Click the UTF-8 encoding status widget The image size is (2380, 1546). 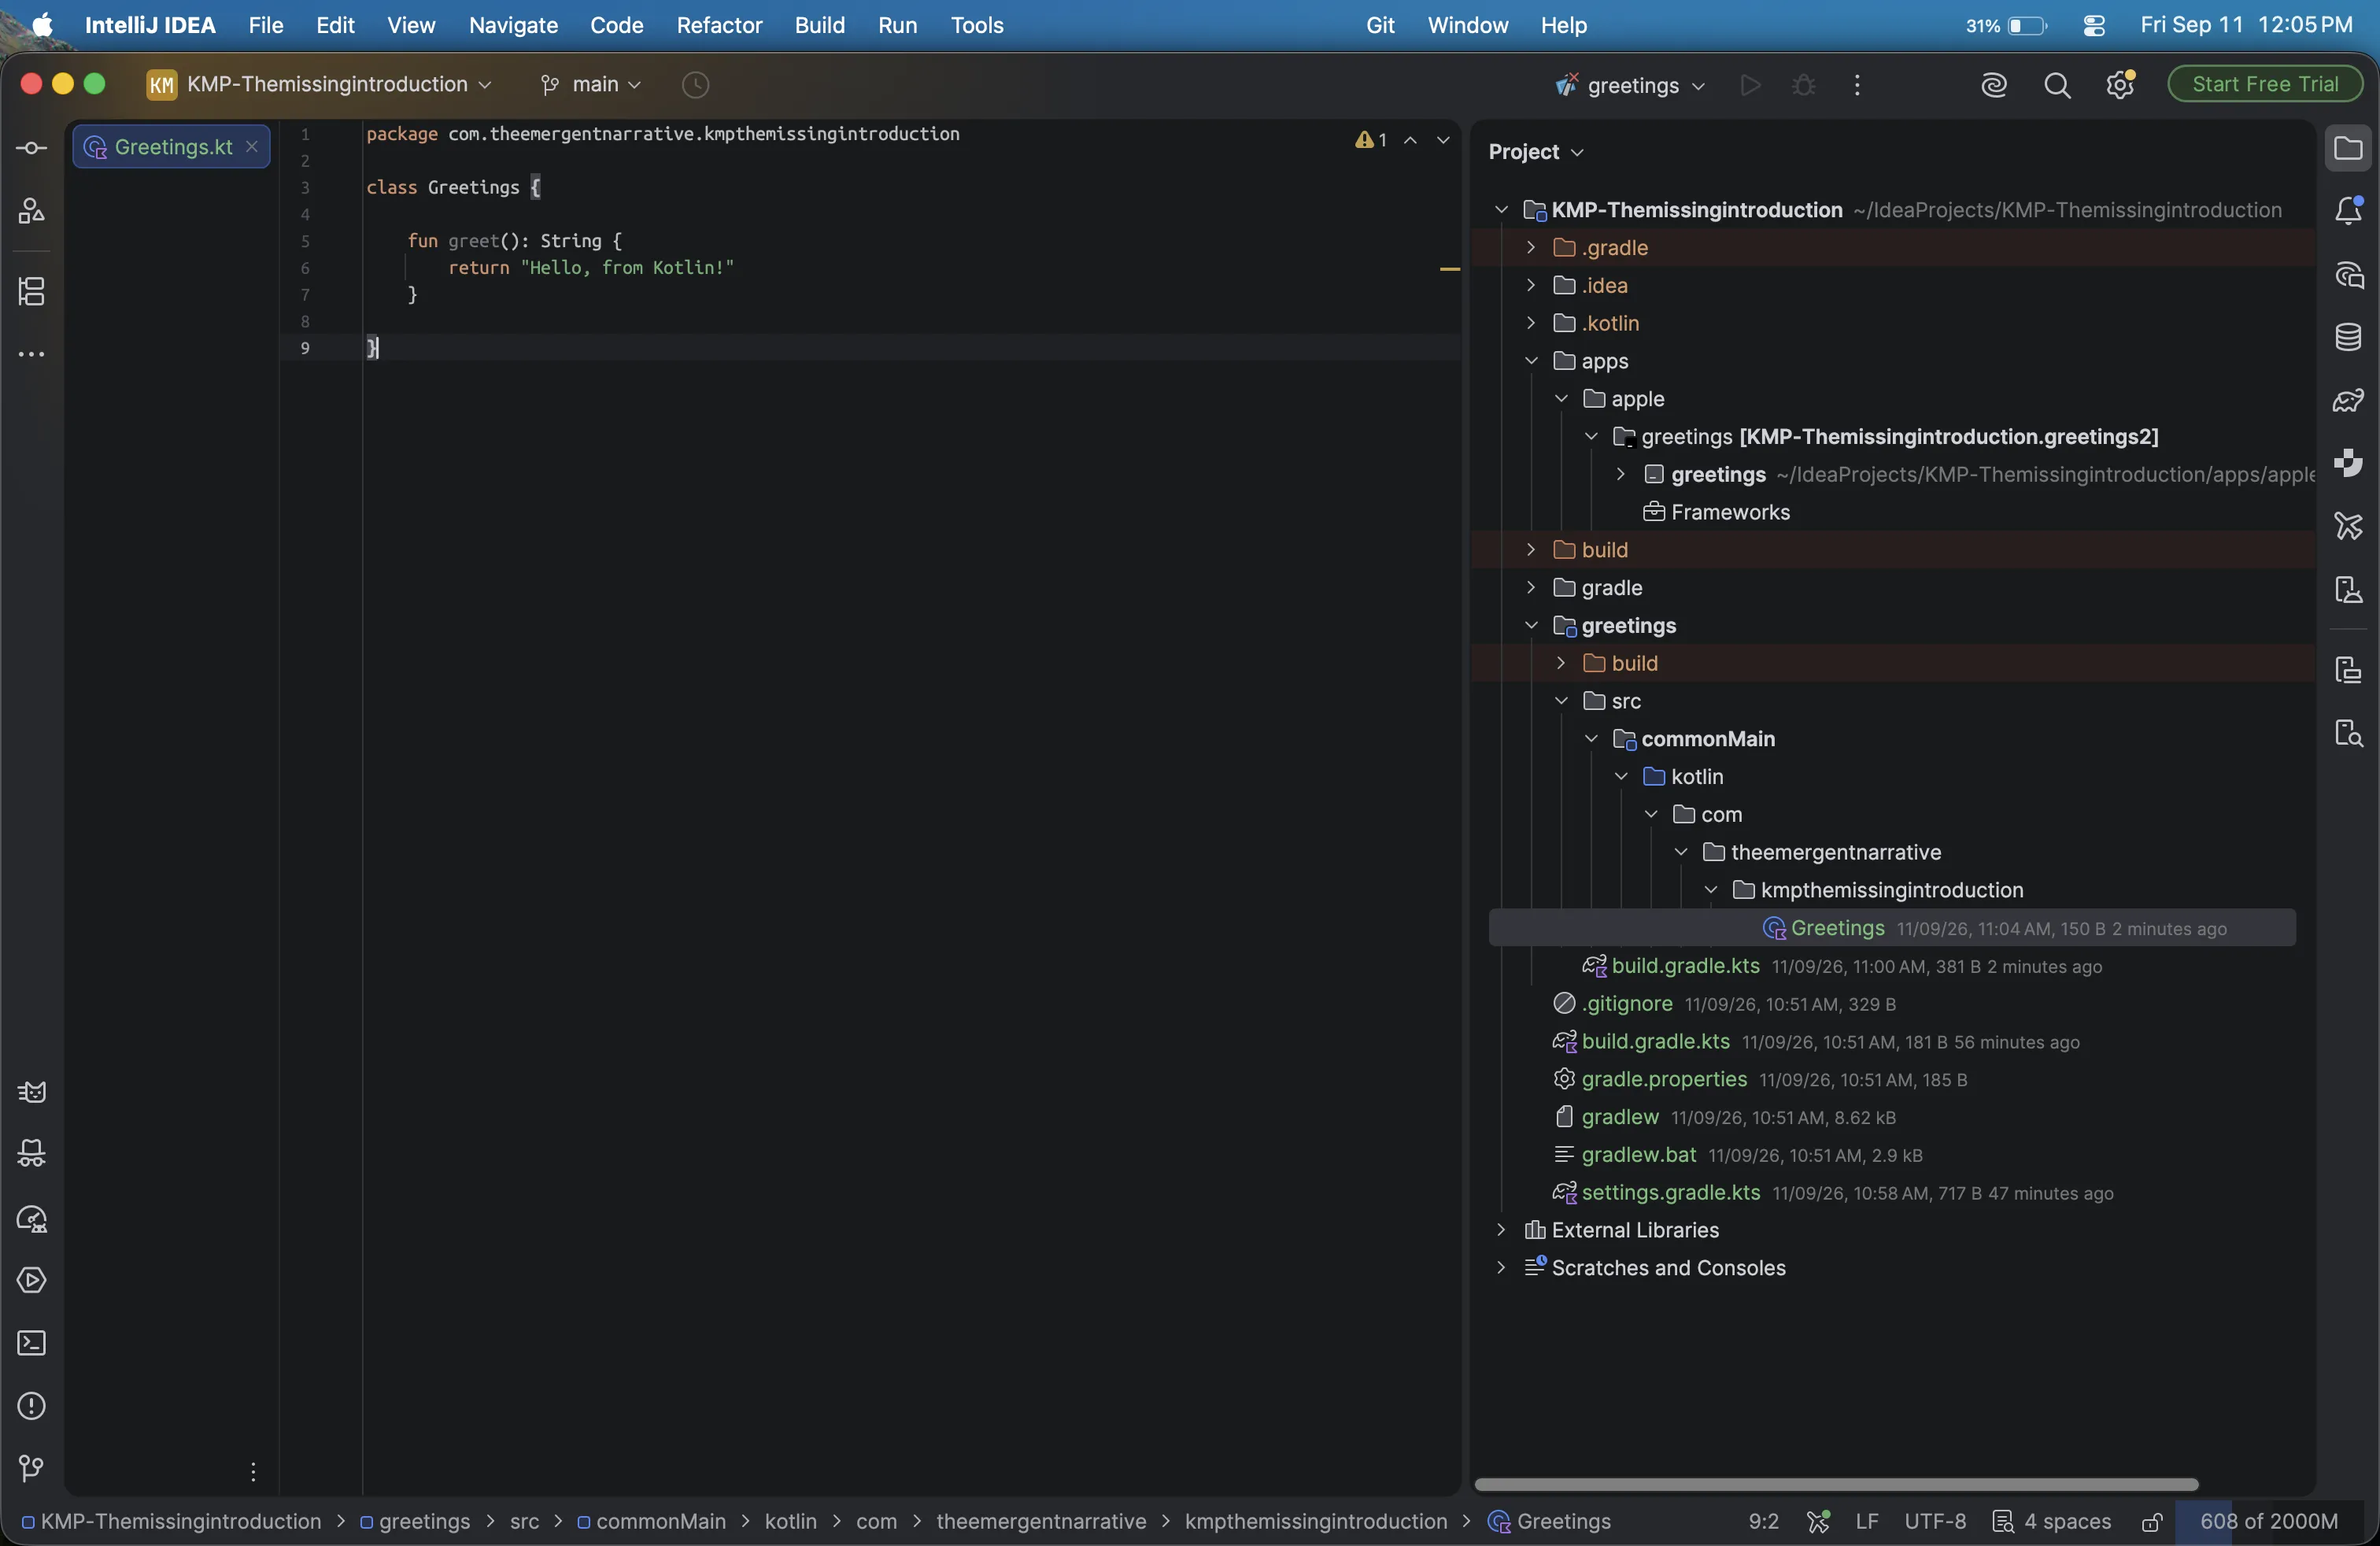(x=1935, y=1521)
